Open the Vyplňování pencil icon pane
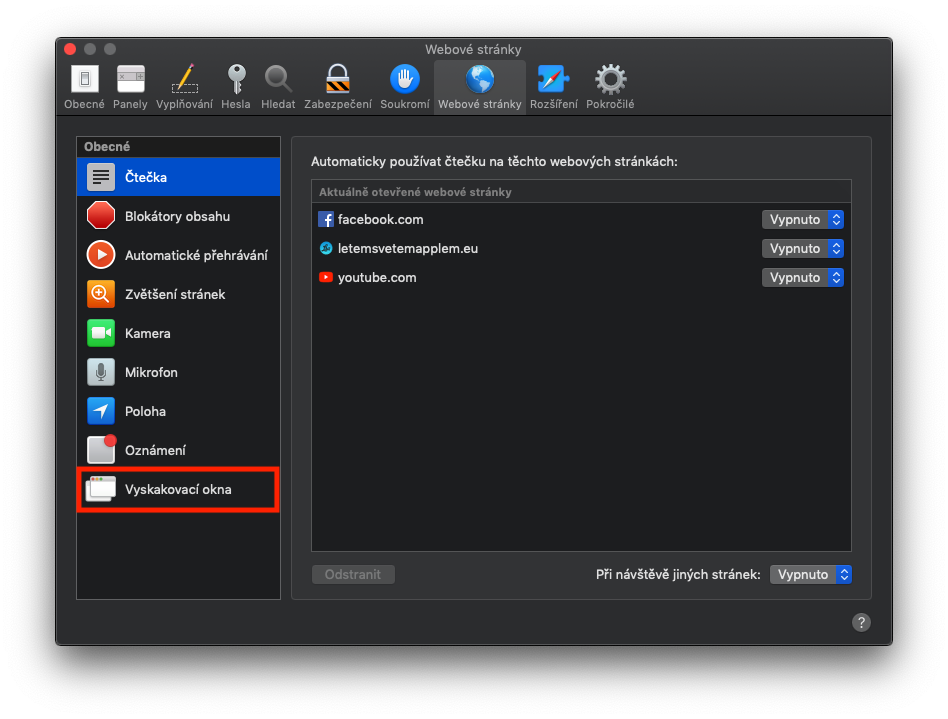948x719 pixels. point(184,88)
